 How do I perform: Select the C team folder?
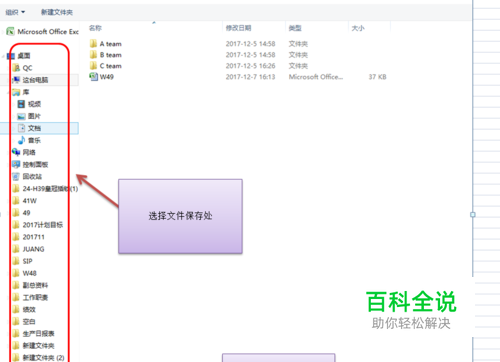tap(106, 66)
